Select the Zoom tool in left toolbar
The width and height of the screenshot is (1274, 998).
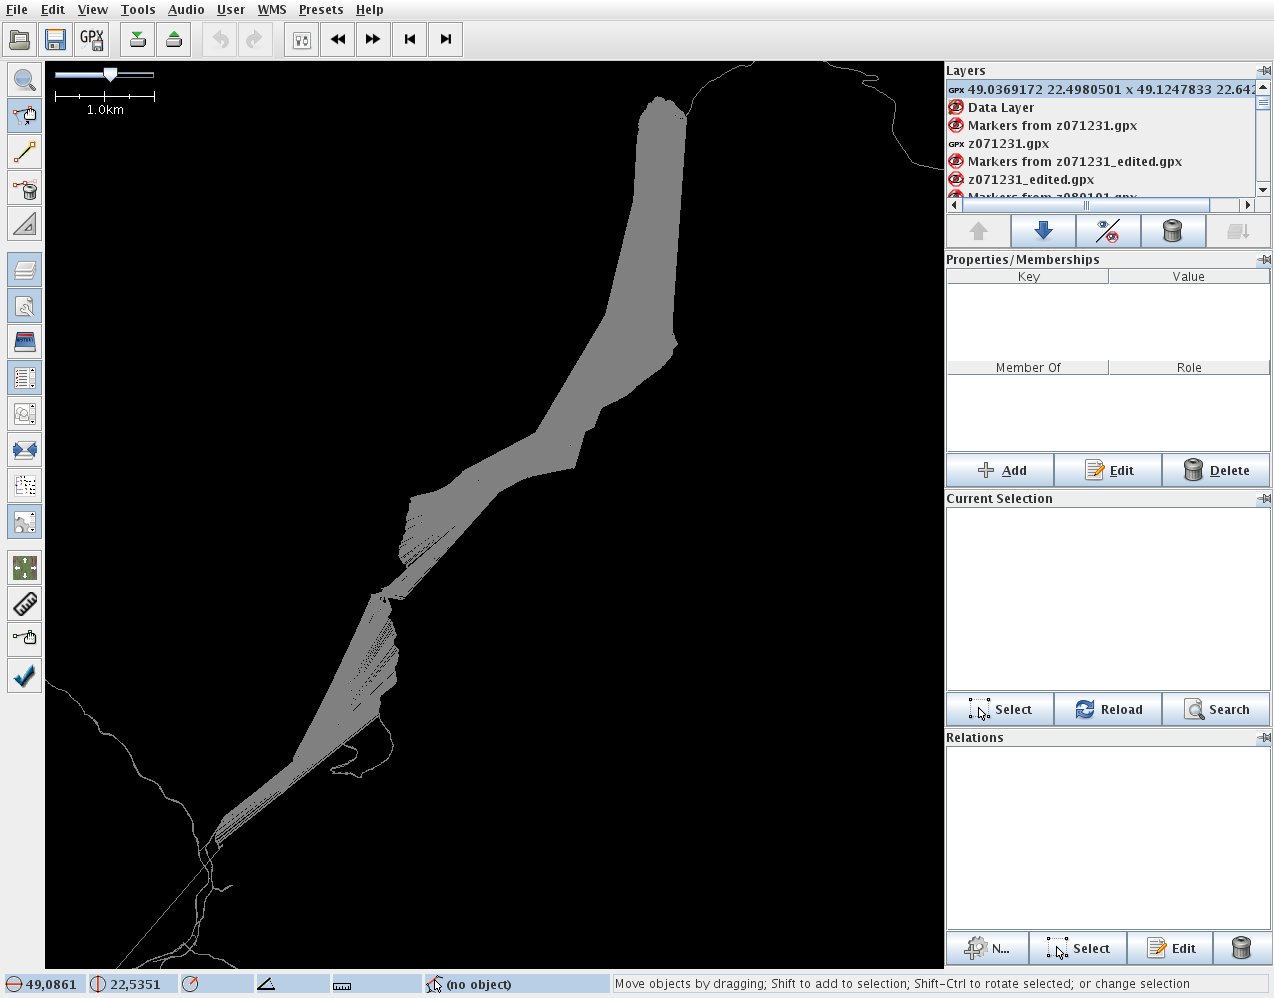[25, 80]
